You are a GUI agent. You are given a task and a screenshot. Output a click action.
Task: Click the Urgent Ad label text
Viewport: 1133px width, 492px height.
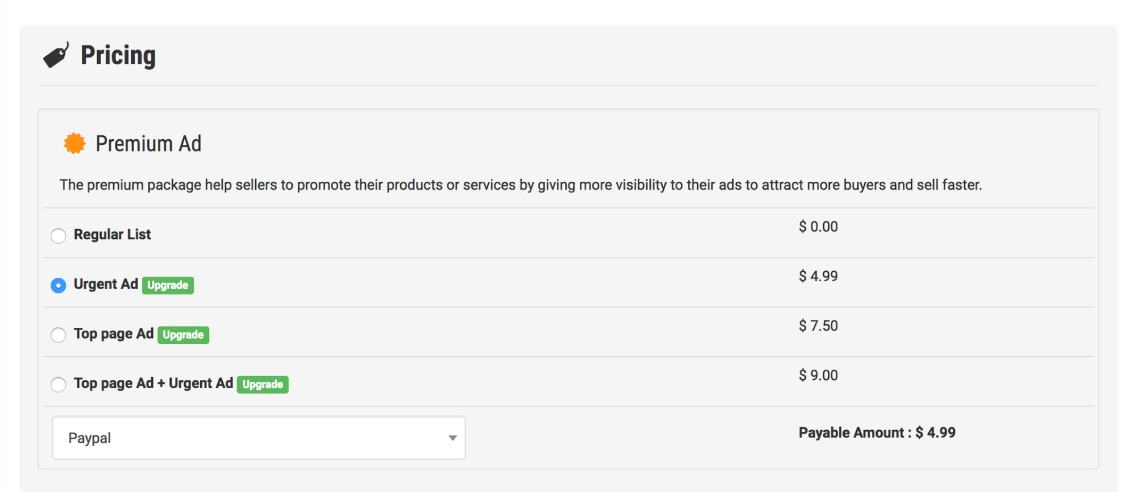pyautogui.click(x=105, y=284)
